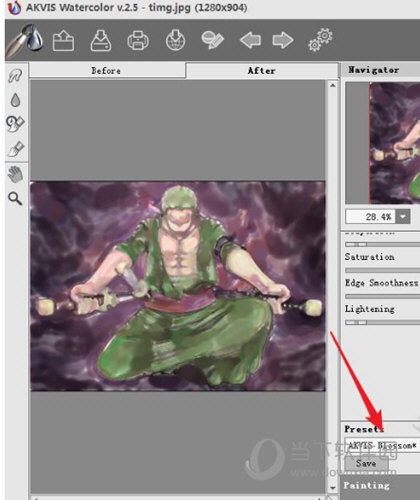Open the AKVIS Blossom presets dropdown
Screen dimensions: 420x500
click(x=382, y=446)
